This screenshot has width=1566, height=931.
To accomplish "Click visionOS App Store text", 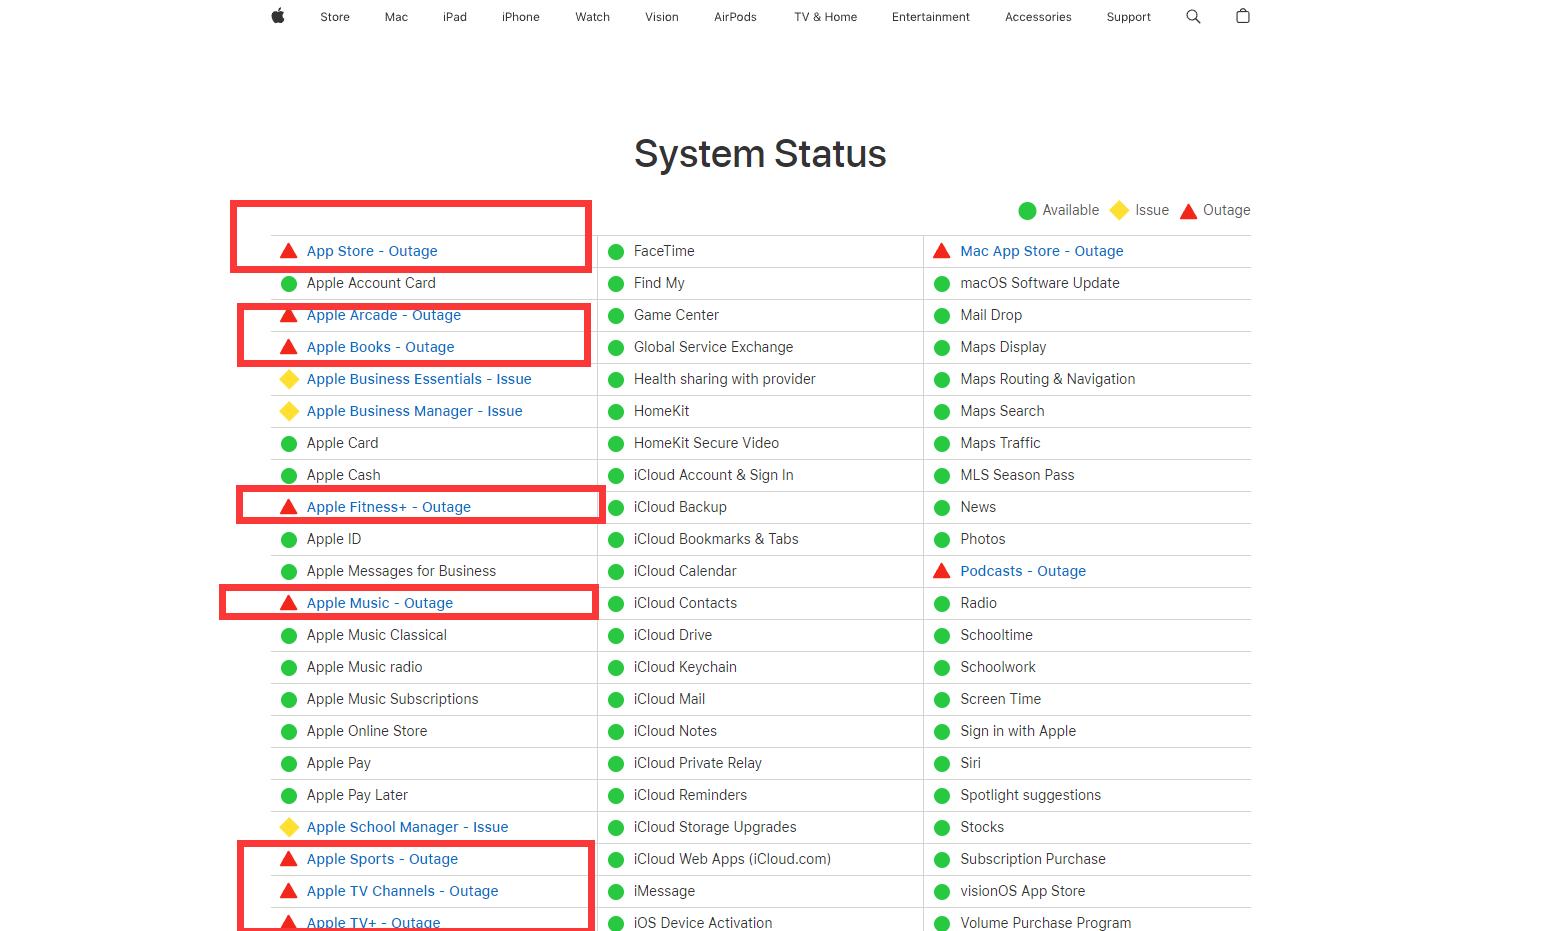I will (x=1023, y=891).
